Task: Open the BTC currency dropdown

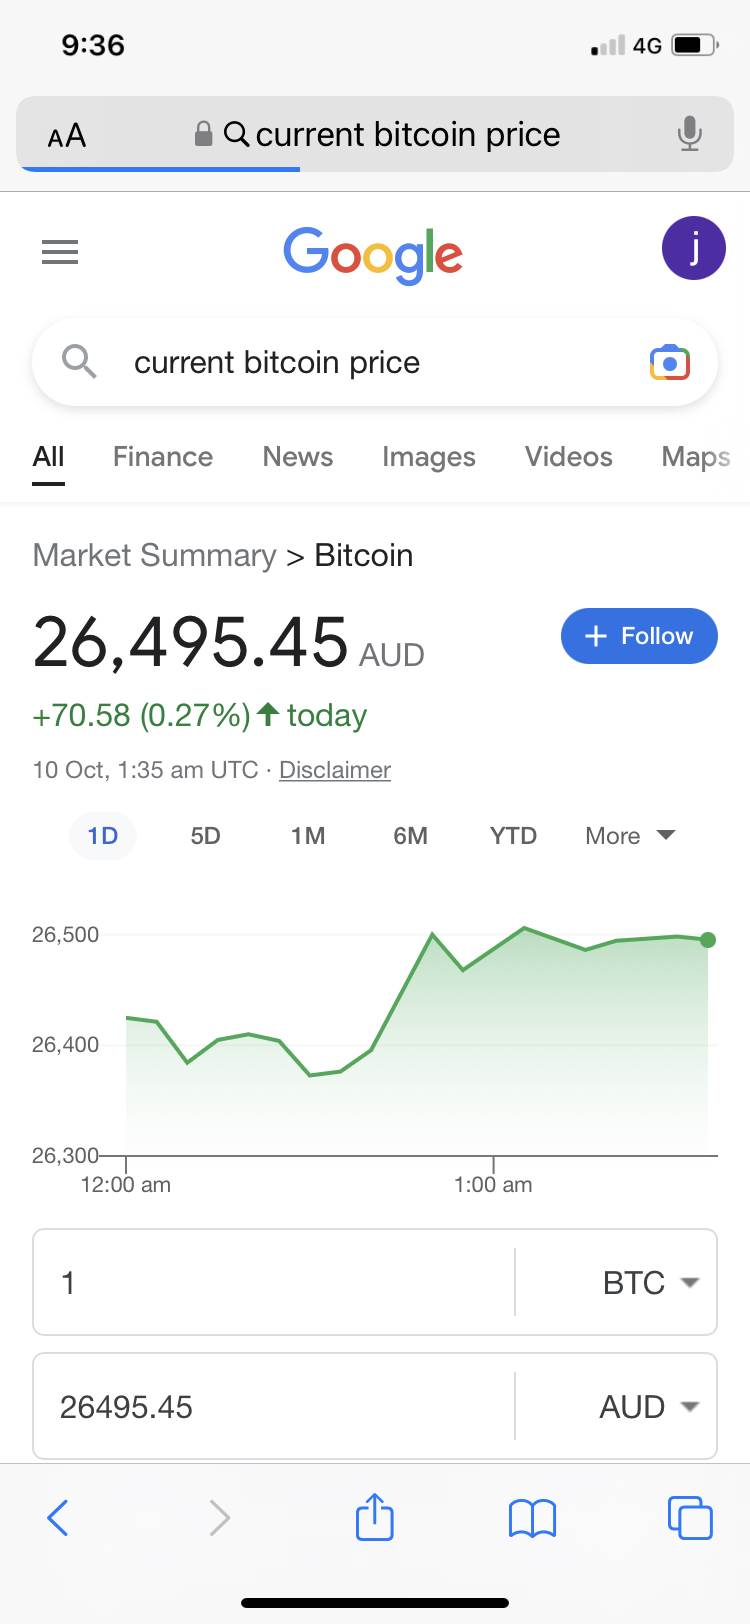Action: pos(650,1283)
